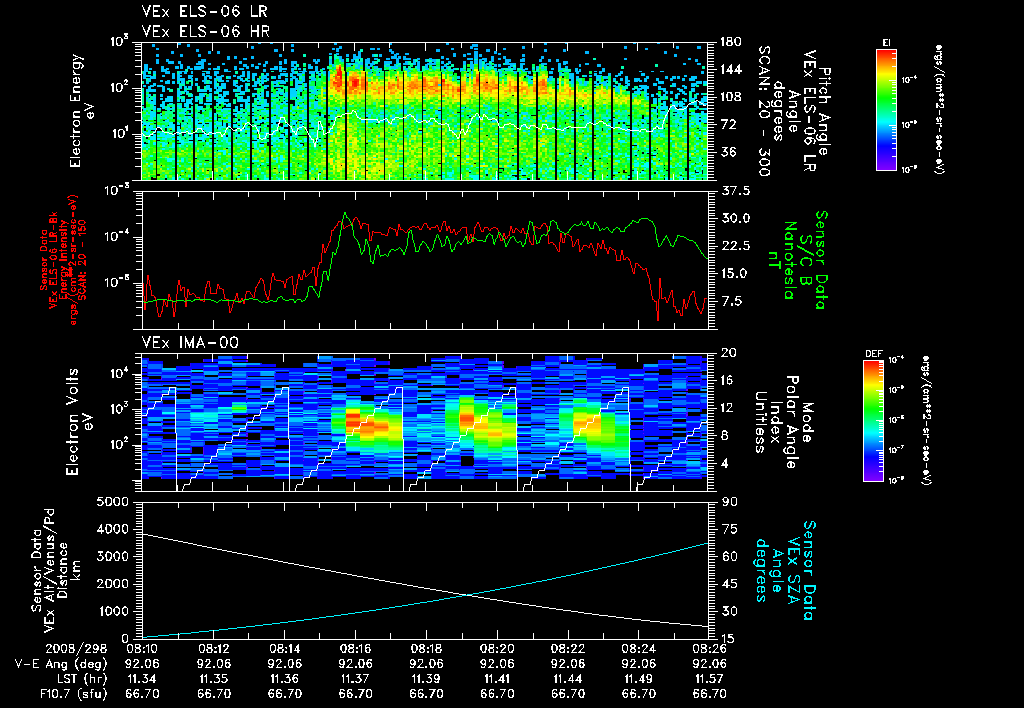Click where altitude and SZA lines cross

click(x=468, y=594)
